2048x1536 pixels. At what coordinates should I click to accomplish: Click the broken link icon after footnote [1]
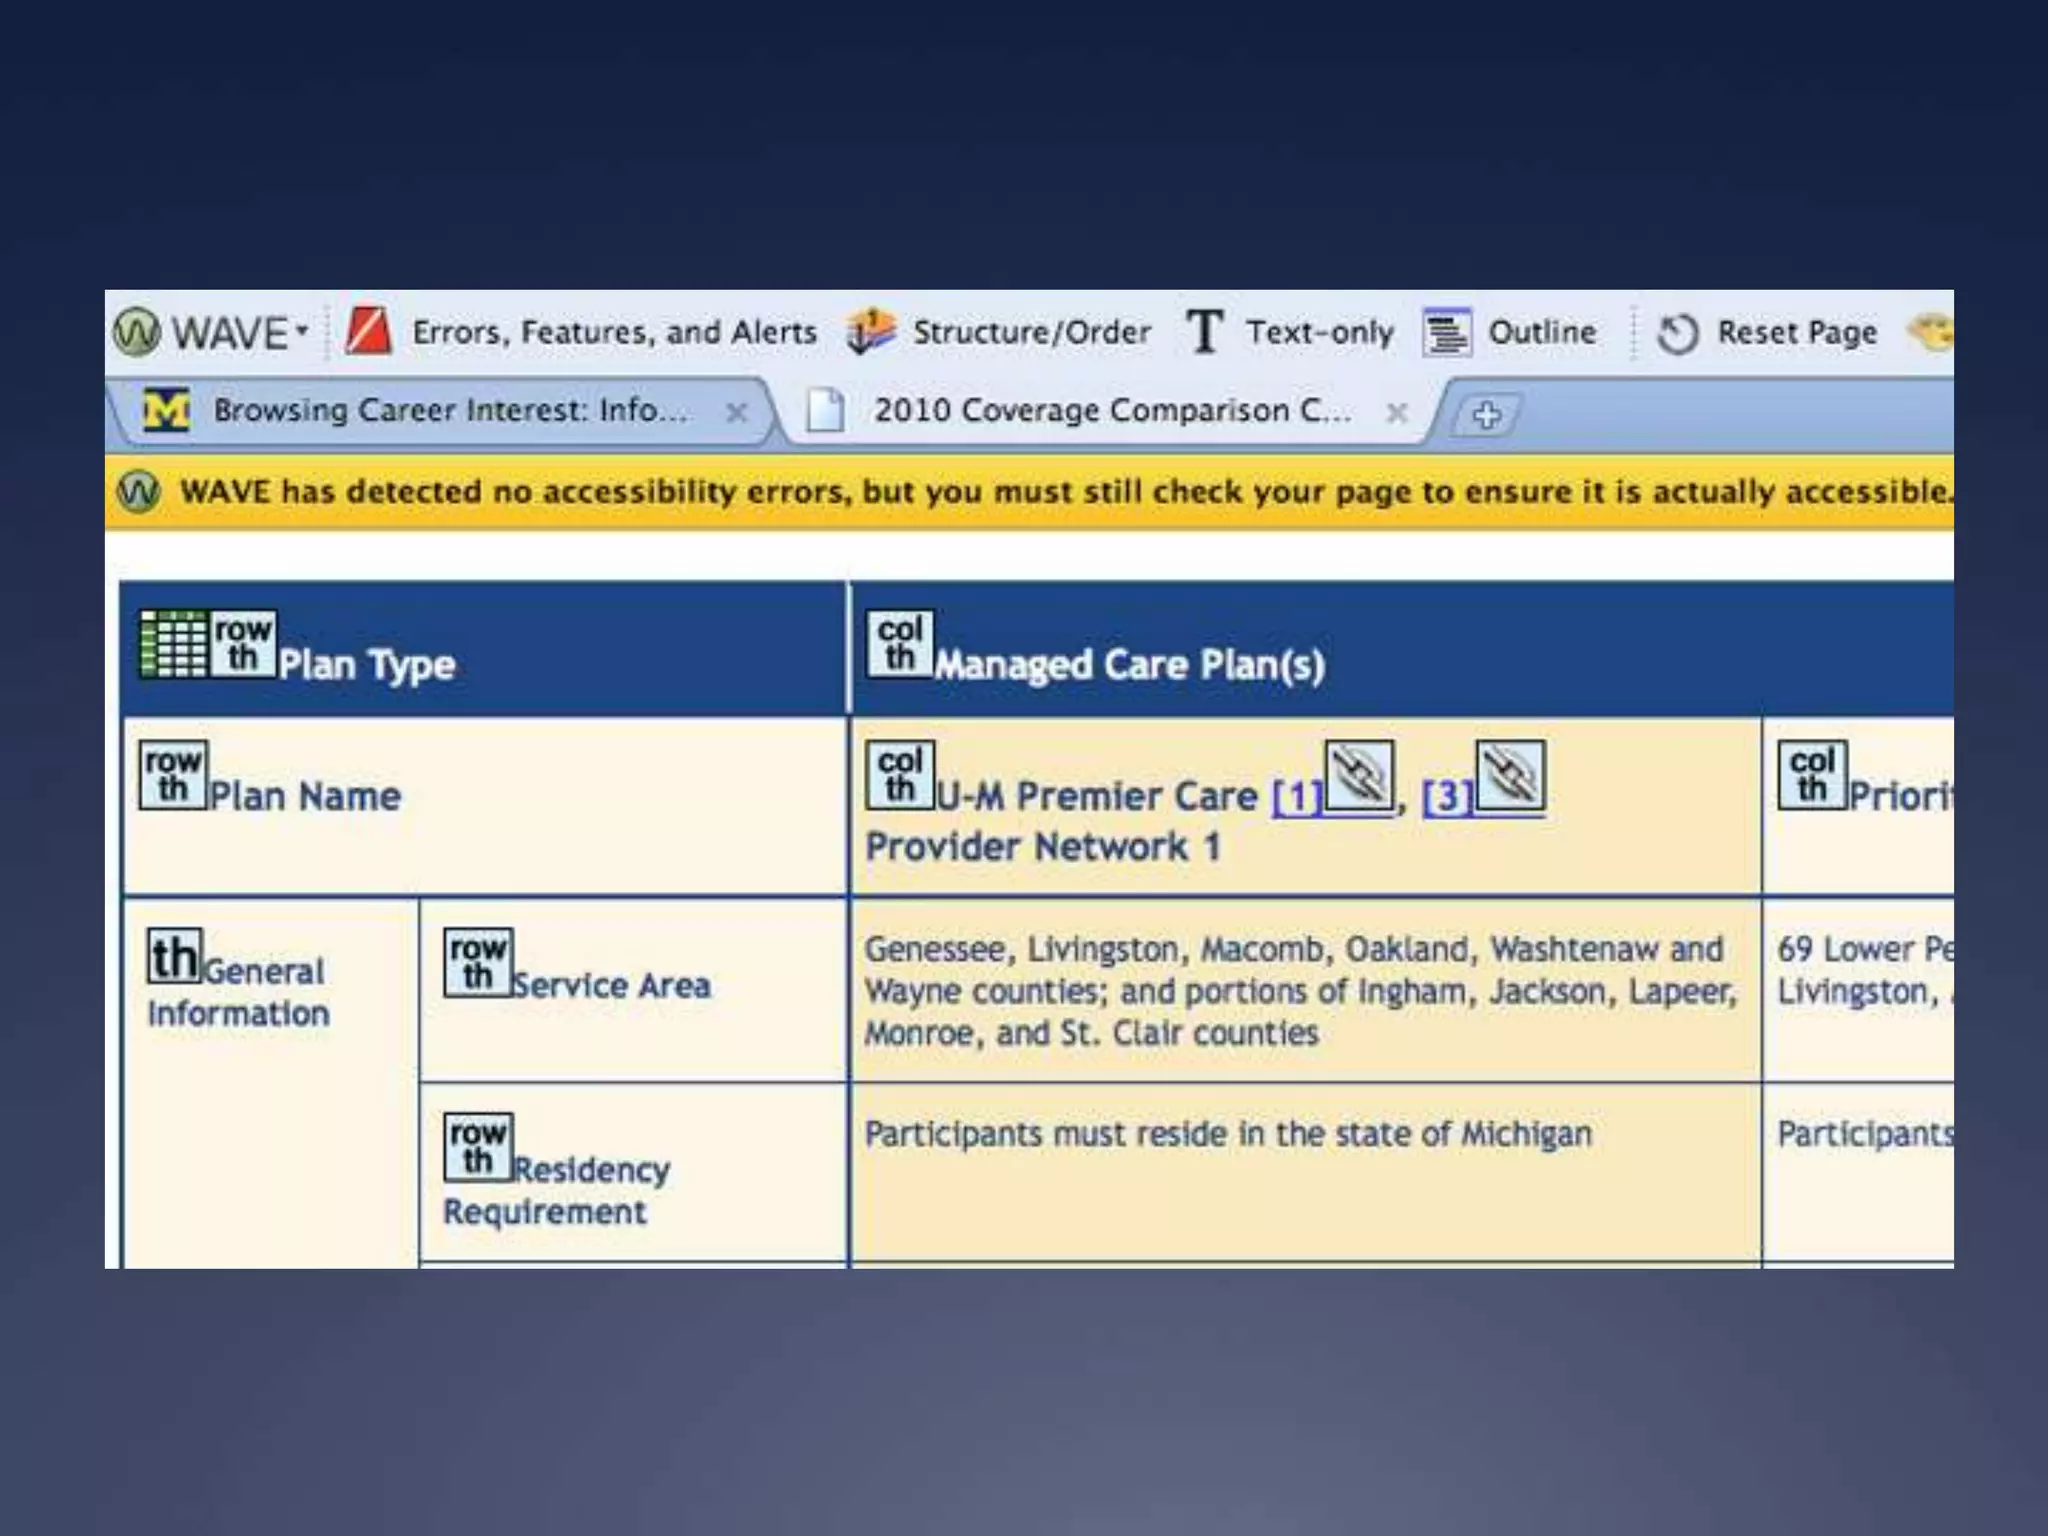point(1359,776)
